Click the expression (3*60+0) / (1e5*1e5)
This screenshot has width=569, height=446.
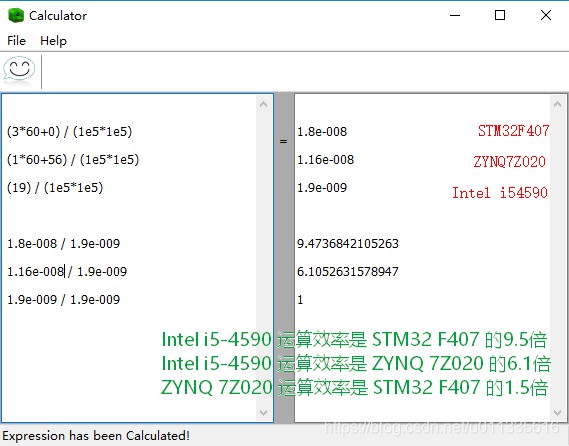pos(70,131)
